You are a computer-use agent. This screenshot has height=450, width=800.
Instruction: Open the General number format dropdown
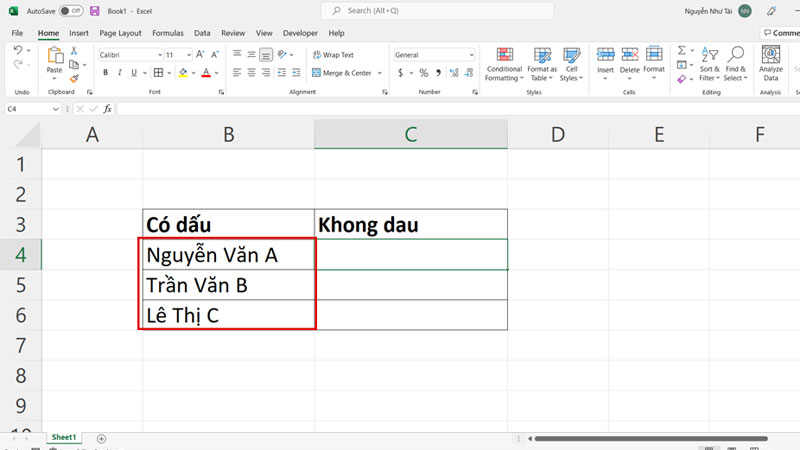(x=471, y=55)
